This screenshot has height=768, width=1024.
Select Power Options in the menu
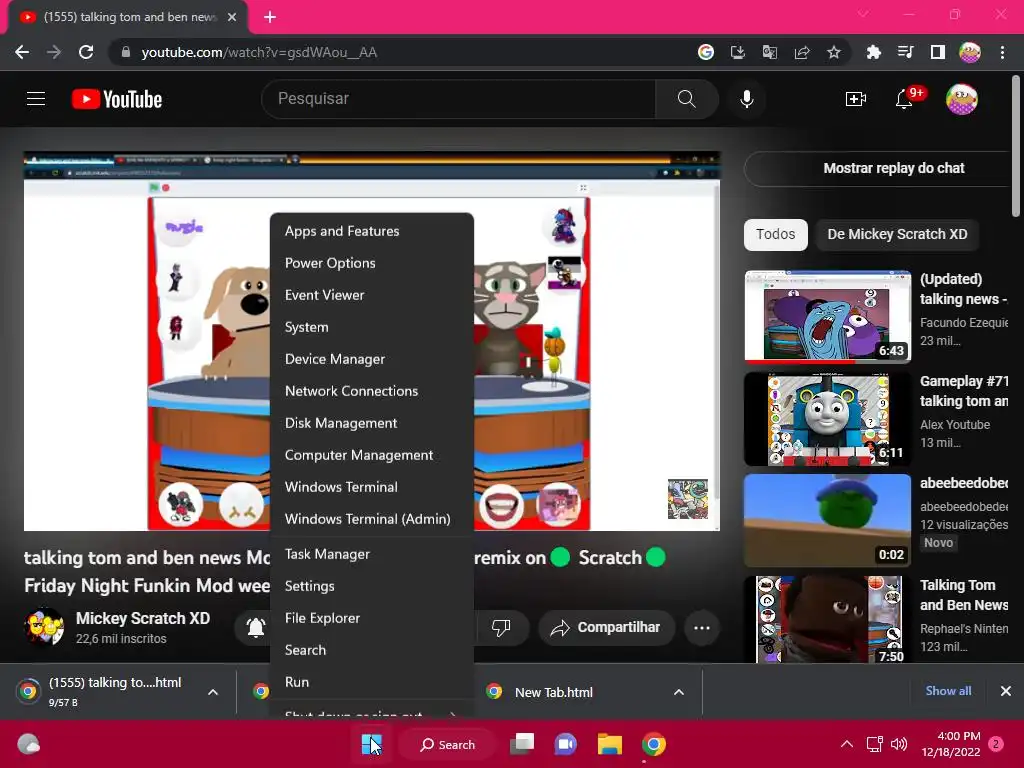[372, 263]
